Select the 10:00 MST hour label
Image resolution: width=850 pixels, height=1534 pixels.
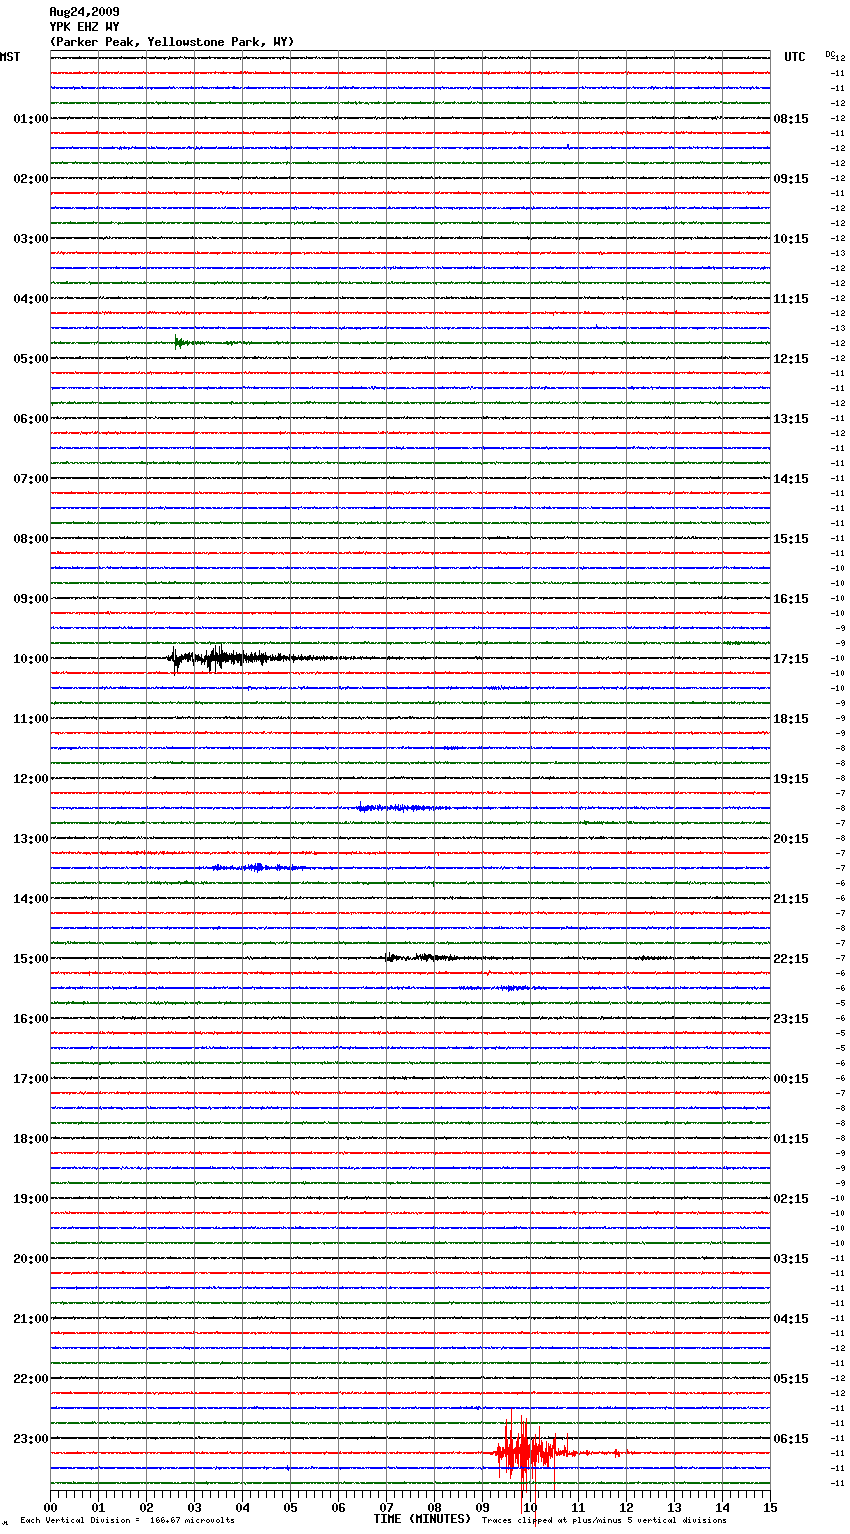tap(31, 659)
